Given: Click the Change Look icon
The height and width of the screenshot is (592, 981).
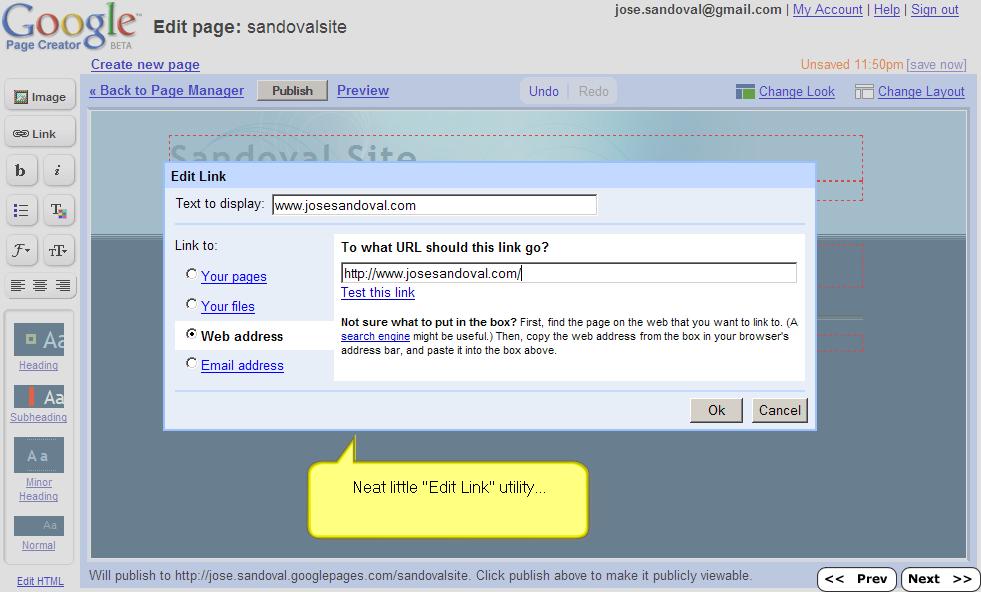Looking at the screenshot, I should coord(745,92).
